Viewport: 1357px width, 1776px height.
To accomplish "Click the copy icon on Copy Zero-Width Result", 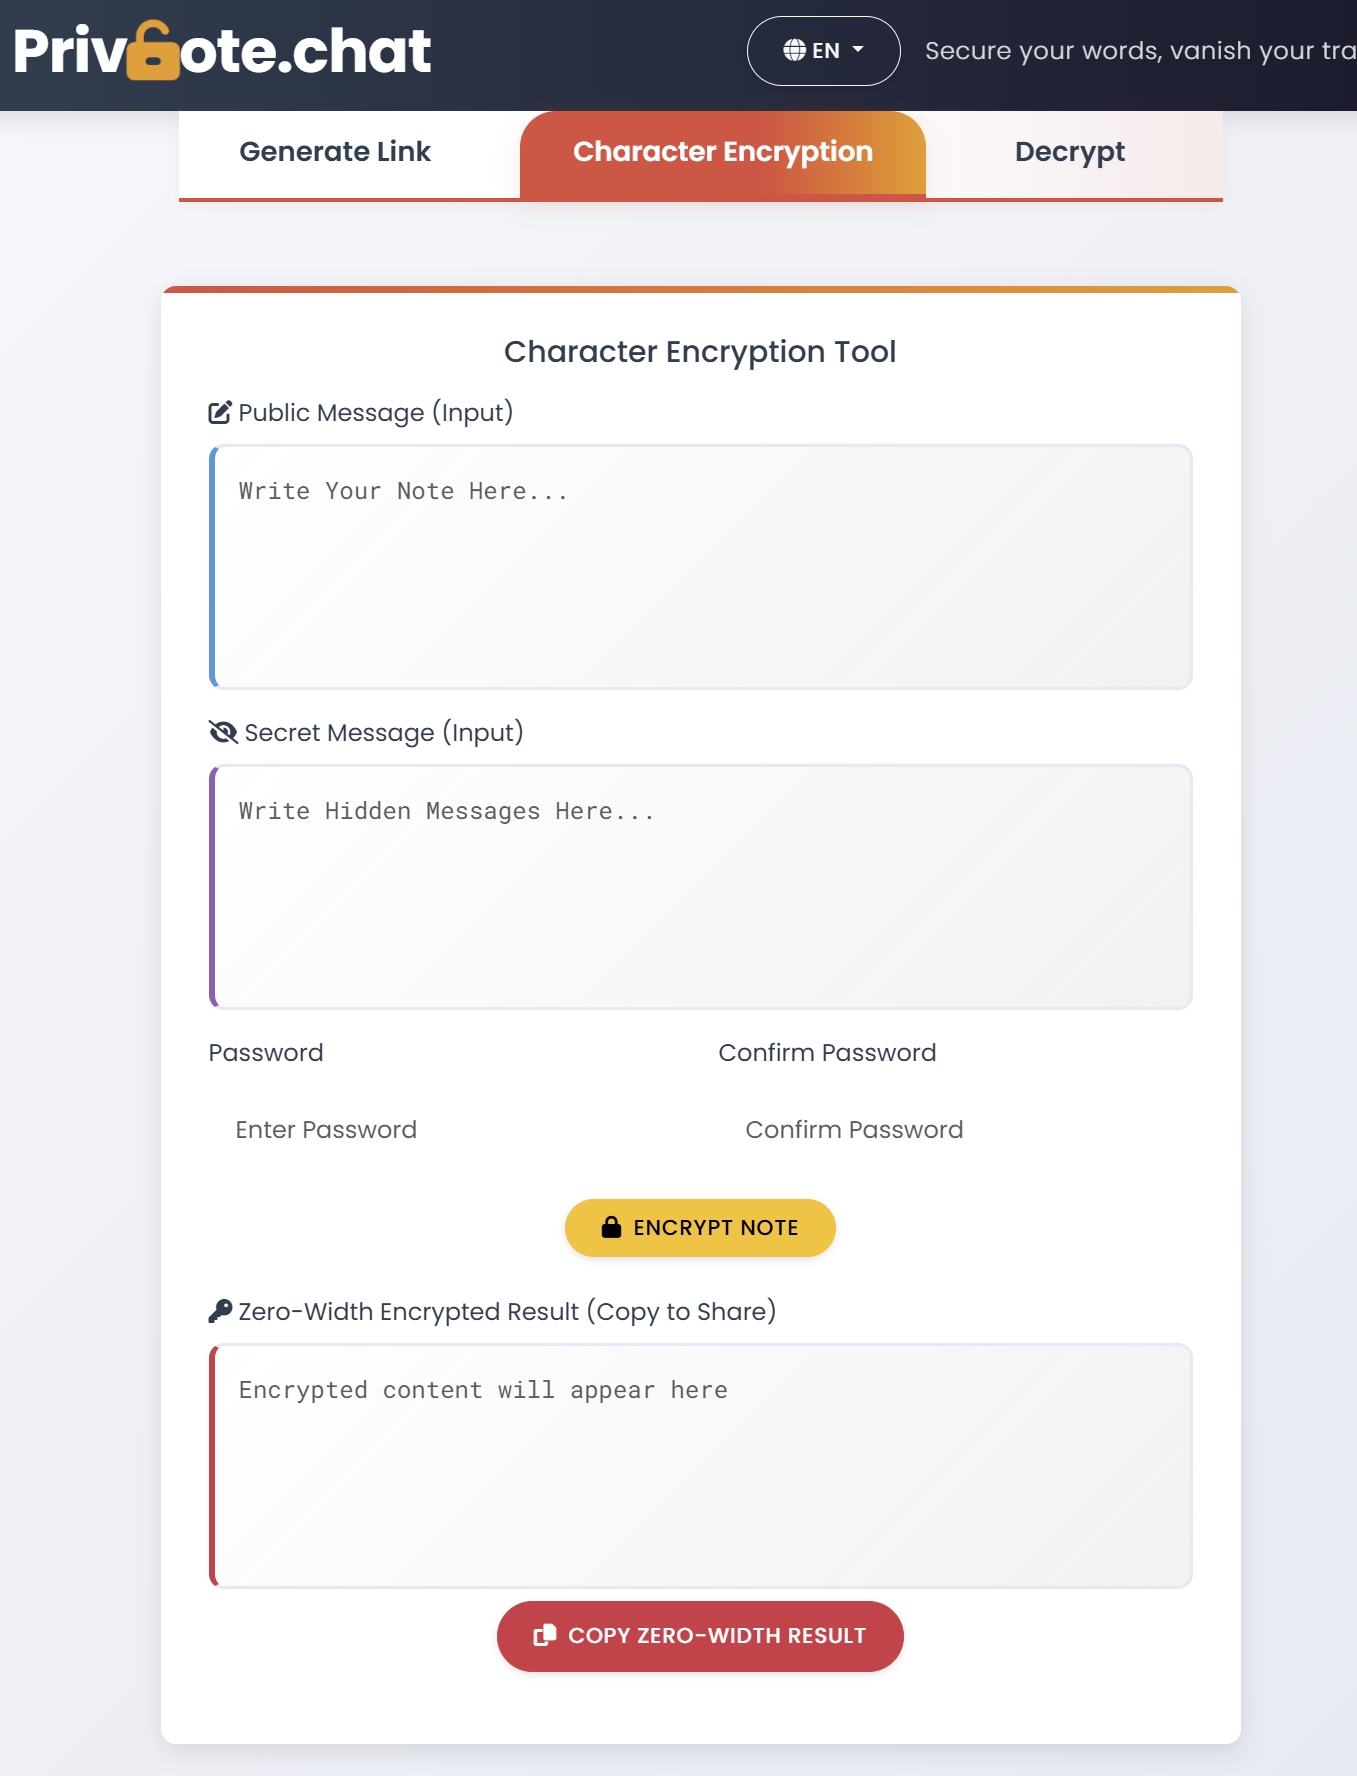I will (544, 1636).
